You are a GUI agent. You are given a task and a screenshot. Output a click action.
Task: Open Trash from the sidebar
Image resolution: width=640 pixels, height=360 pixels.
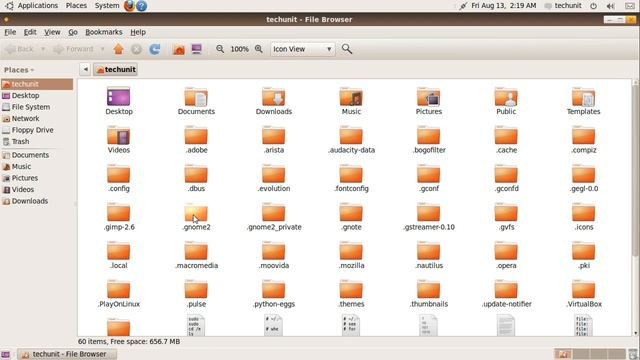click(37, 141)
